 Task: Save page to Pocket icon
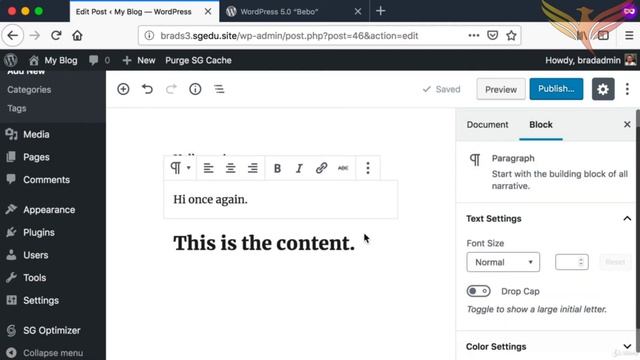(493, 36)
